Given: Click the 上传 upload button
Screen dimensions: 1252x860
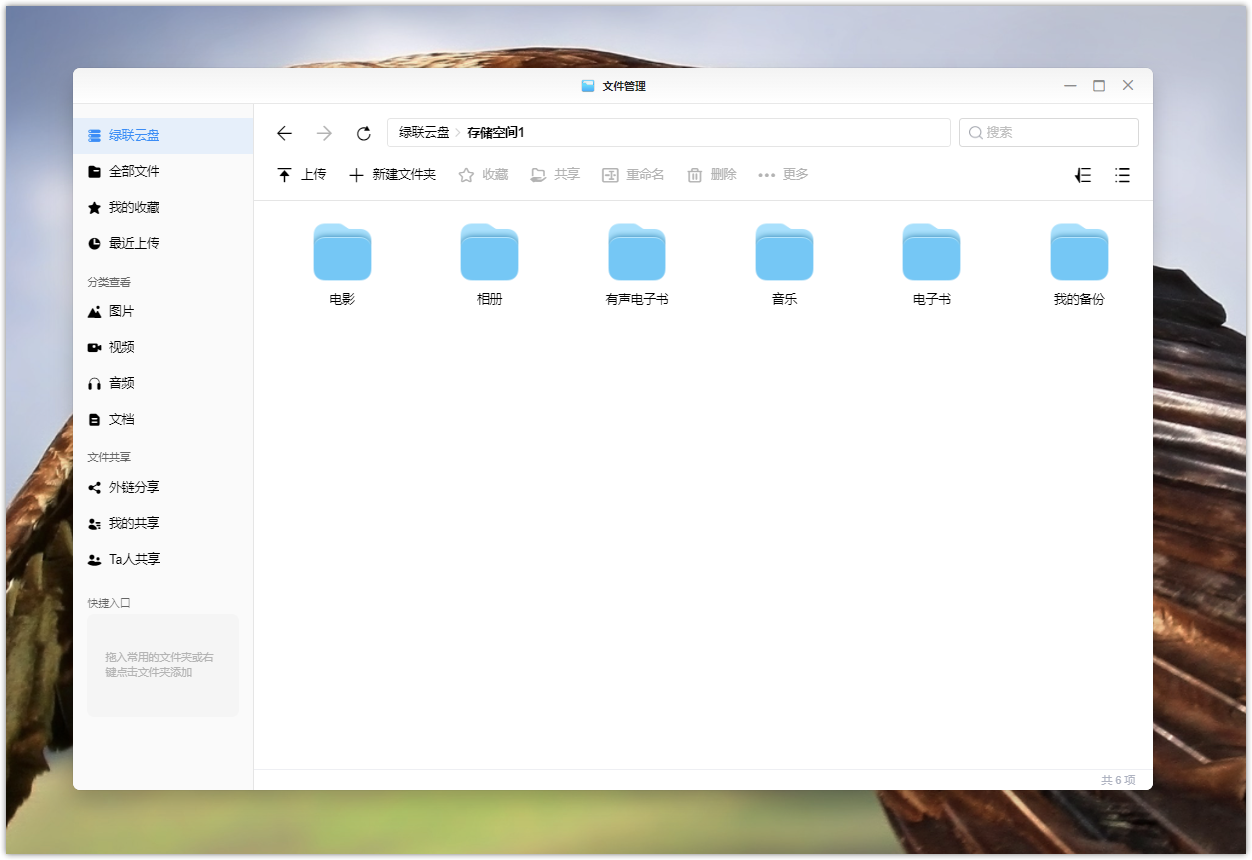Looking at the screenshot, I should coord(301,175).
